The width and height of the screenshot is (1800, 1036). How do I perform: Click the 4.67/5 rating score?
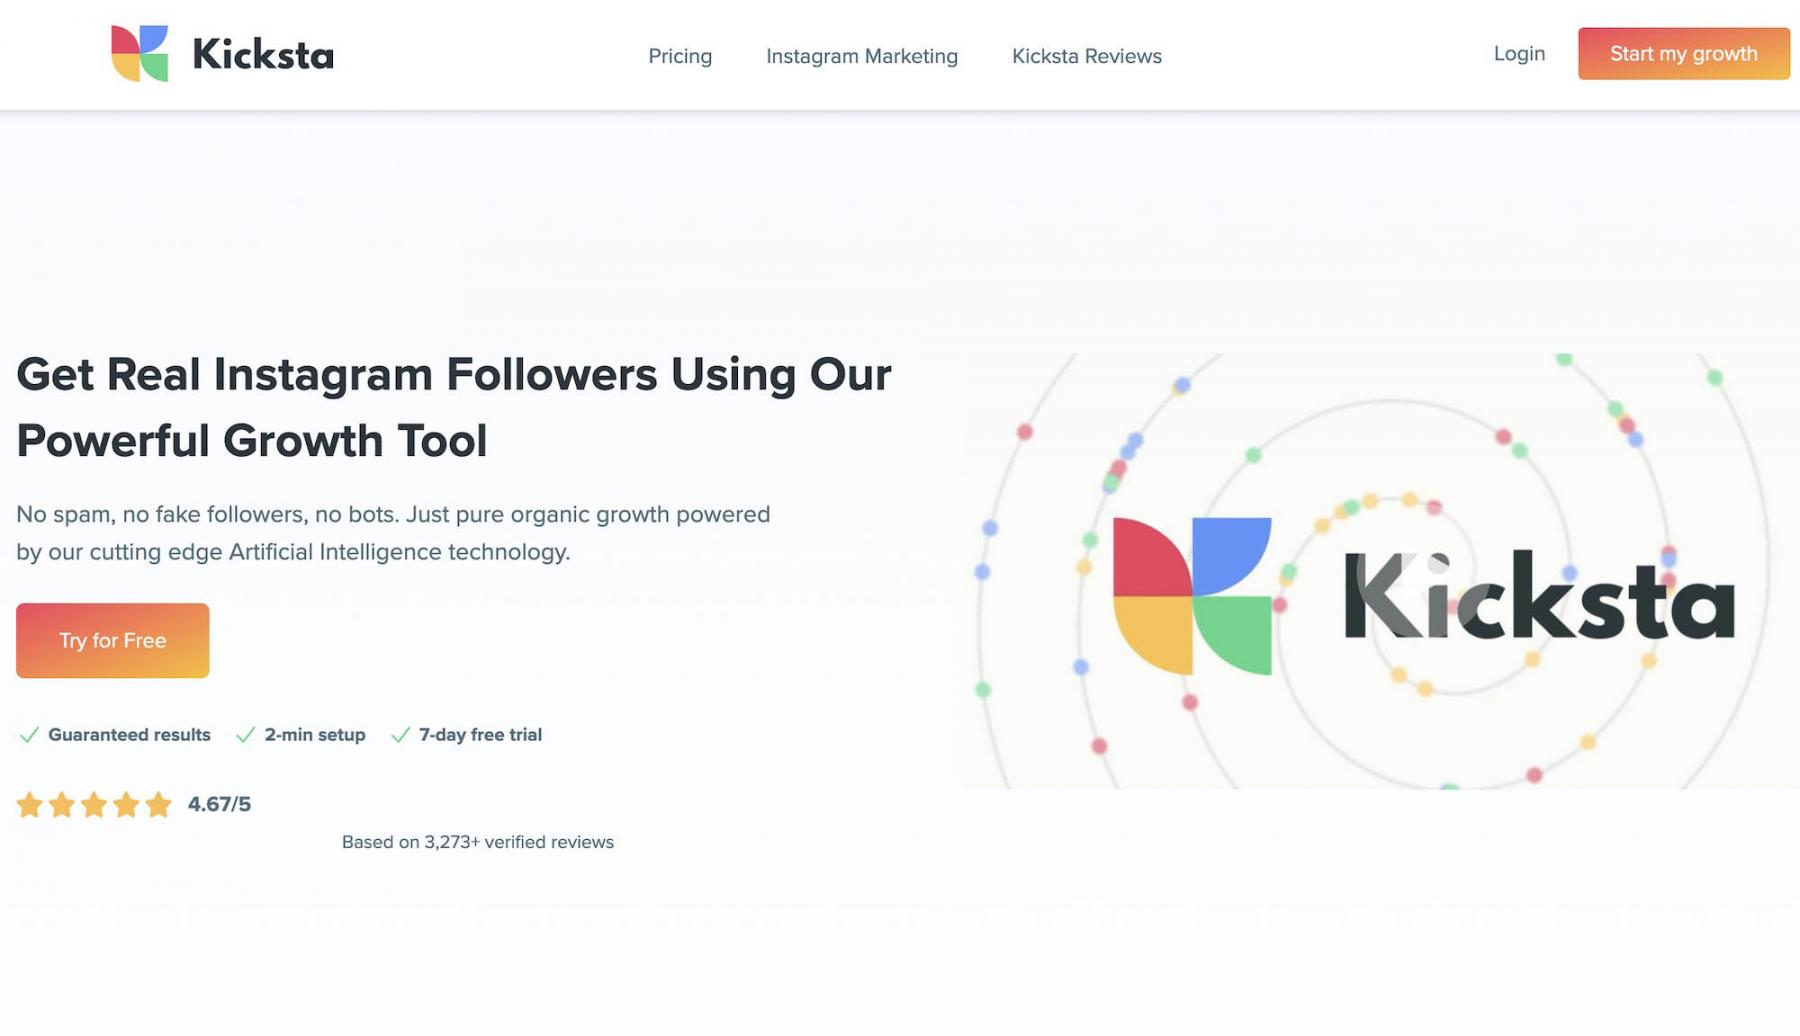pos(219,804)
